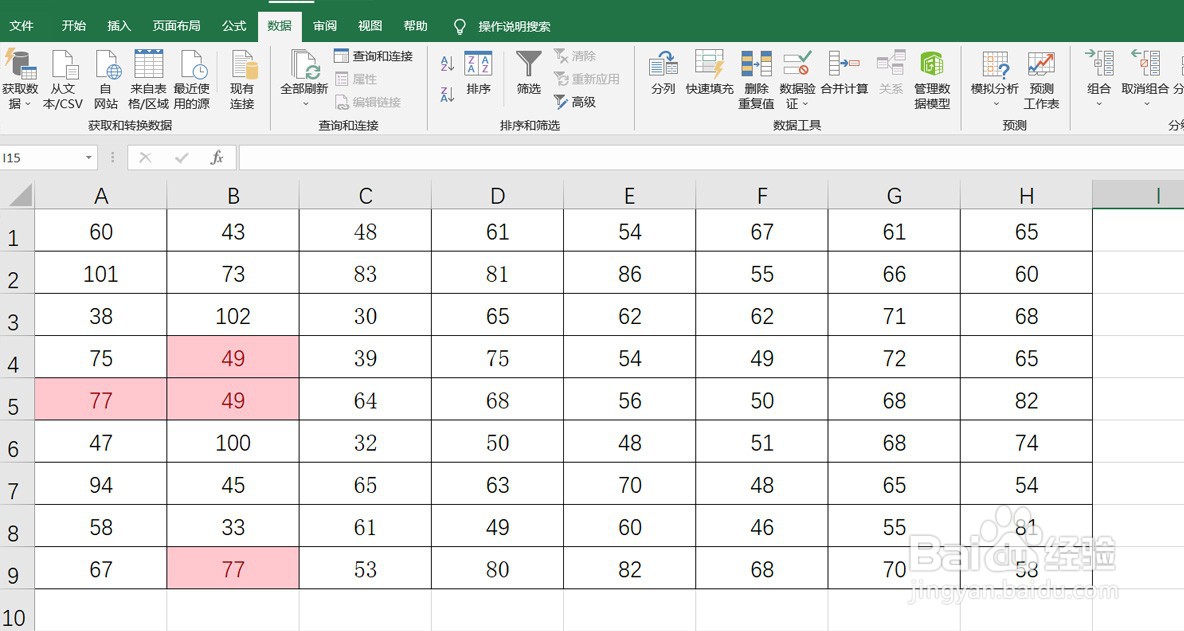Click the fx insert function icon
The image size is (1184, 631).
click(217, 158)
